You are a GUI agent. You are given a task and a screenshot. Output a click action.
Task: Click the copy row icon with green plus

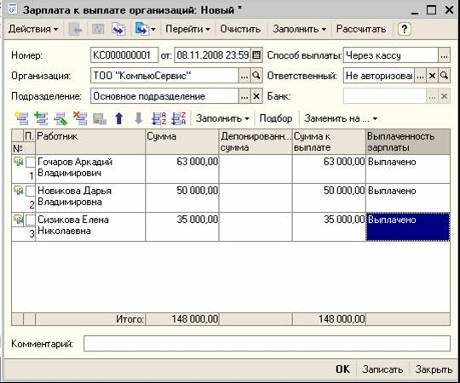41,118
